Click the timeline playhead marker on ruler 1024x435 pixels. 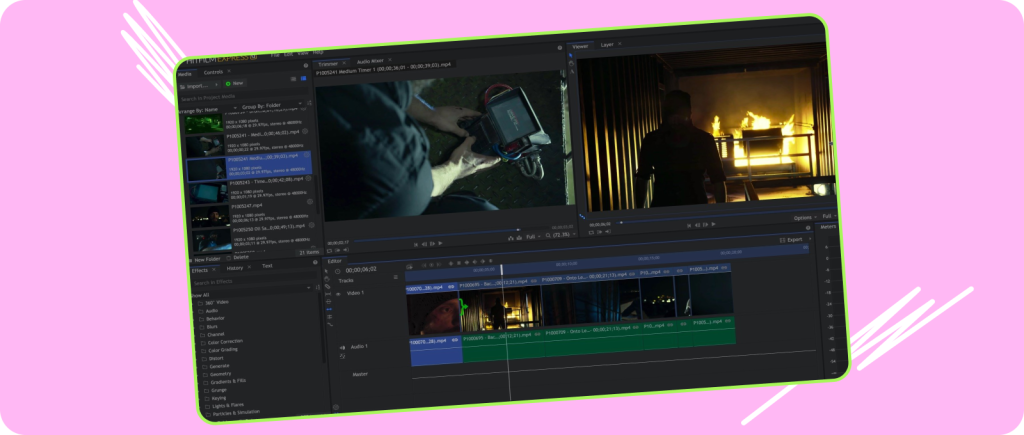502,268
